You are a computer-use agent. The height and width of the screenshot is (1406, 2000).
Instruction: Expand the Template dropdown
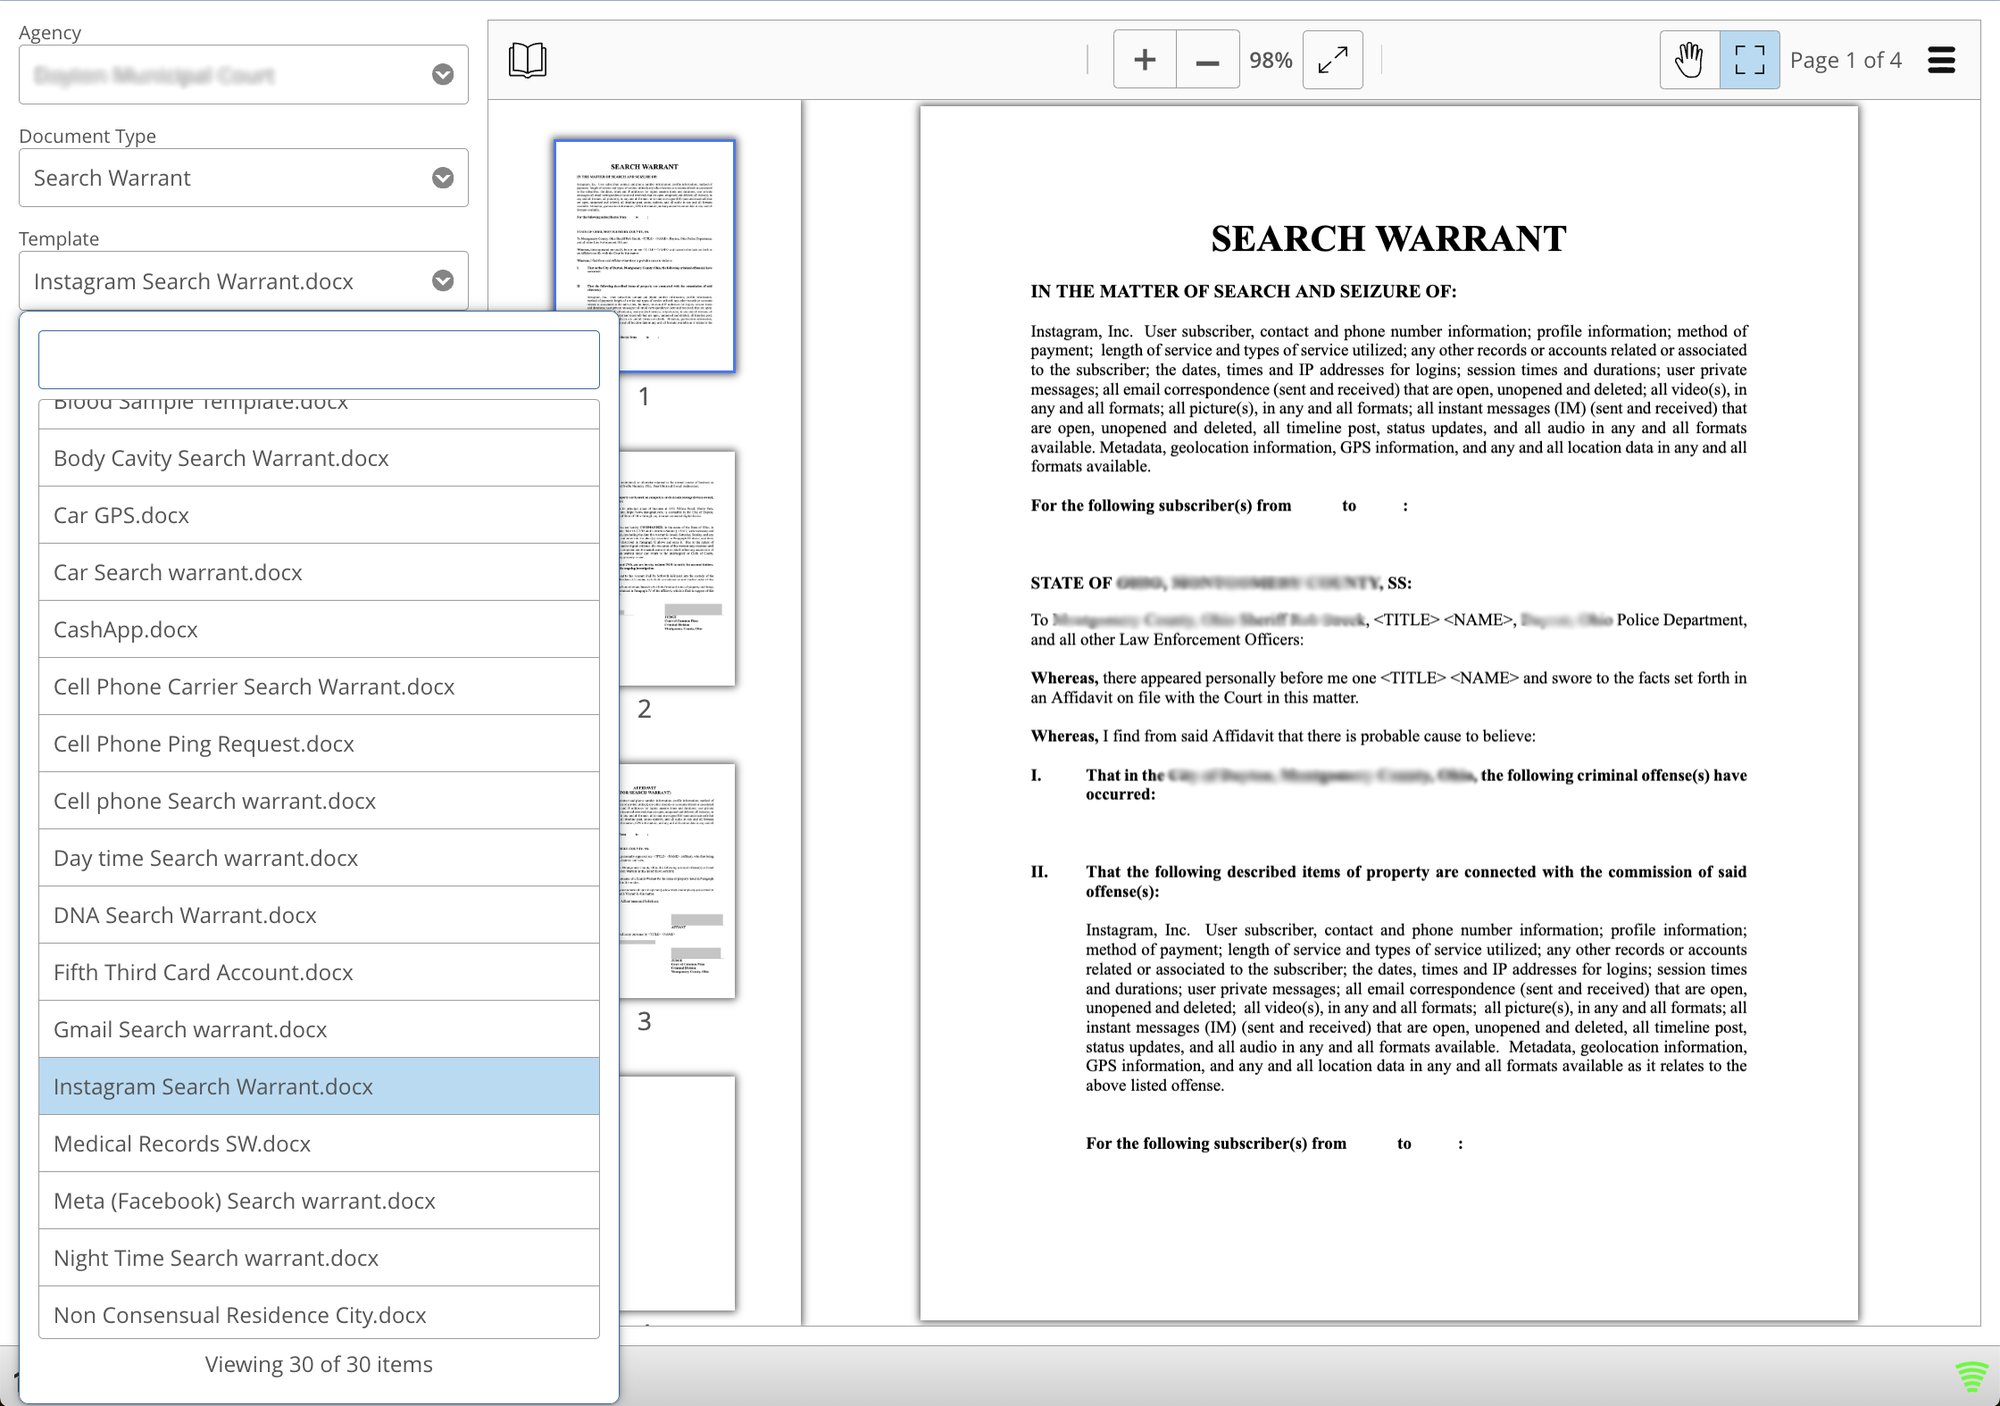pyautogui.click(x=444, y=278)
